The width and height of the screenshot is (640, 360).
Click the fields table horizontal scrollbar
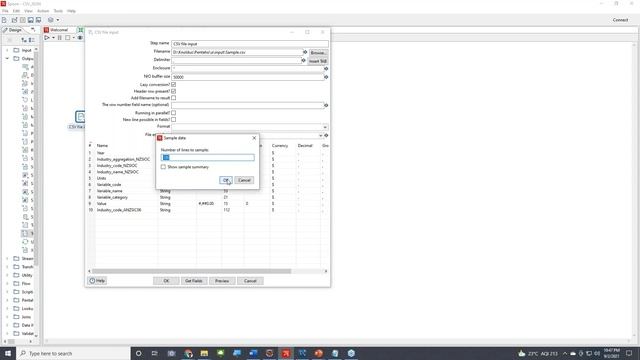point(191,271)
